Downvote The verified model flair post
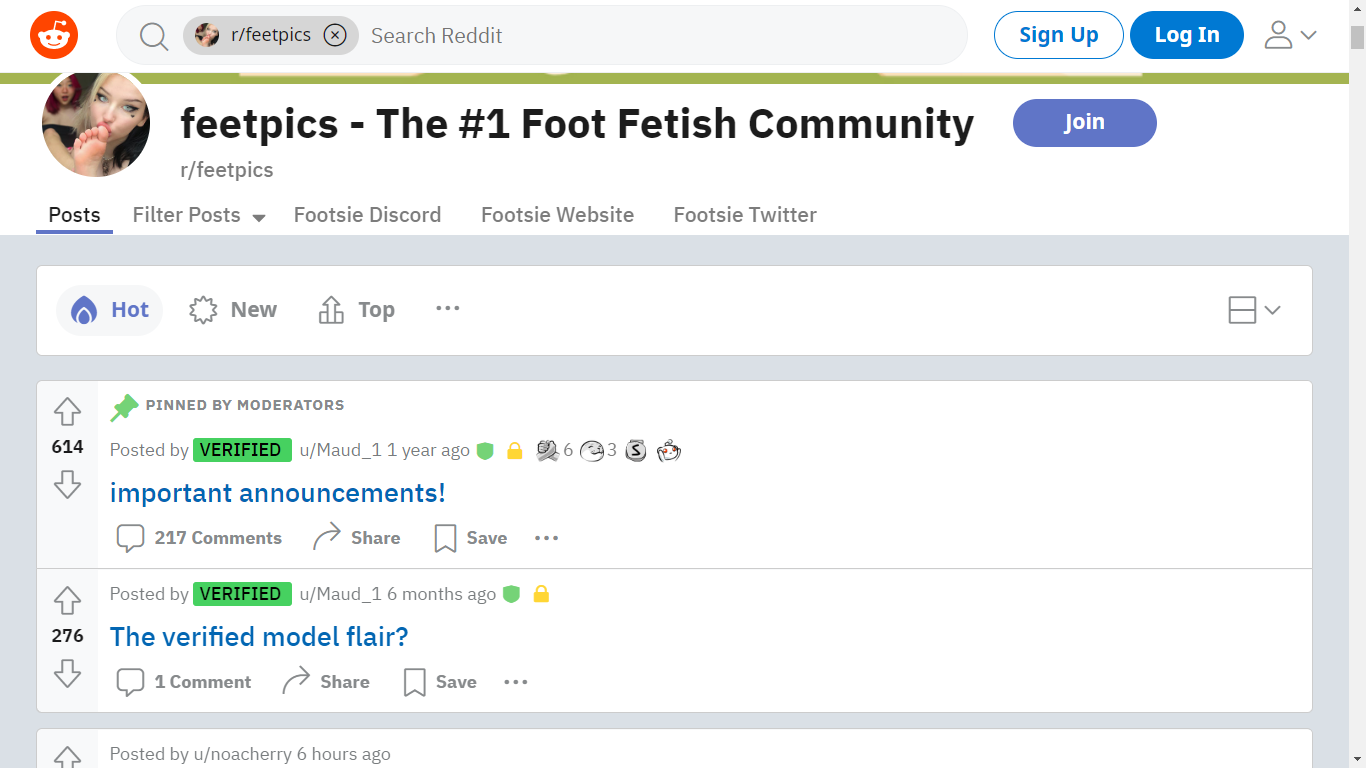Image resolution: width=1366 pixels, height=768 pixels. (67, 673)
